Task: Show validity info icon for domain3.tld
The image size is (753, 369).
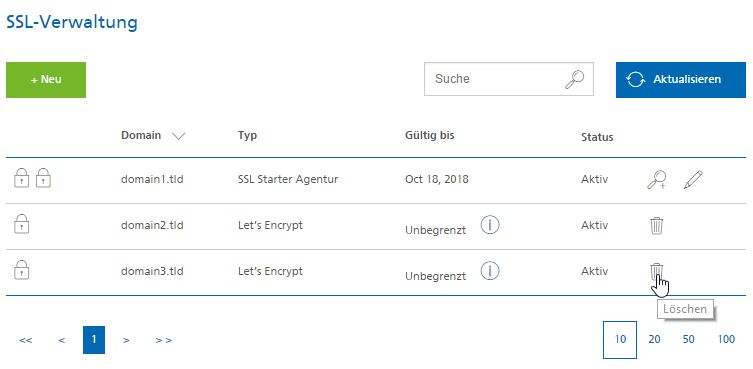Action: 490,271
